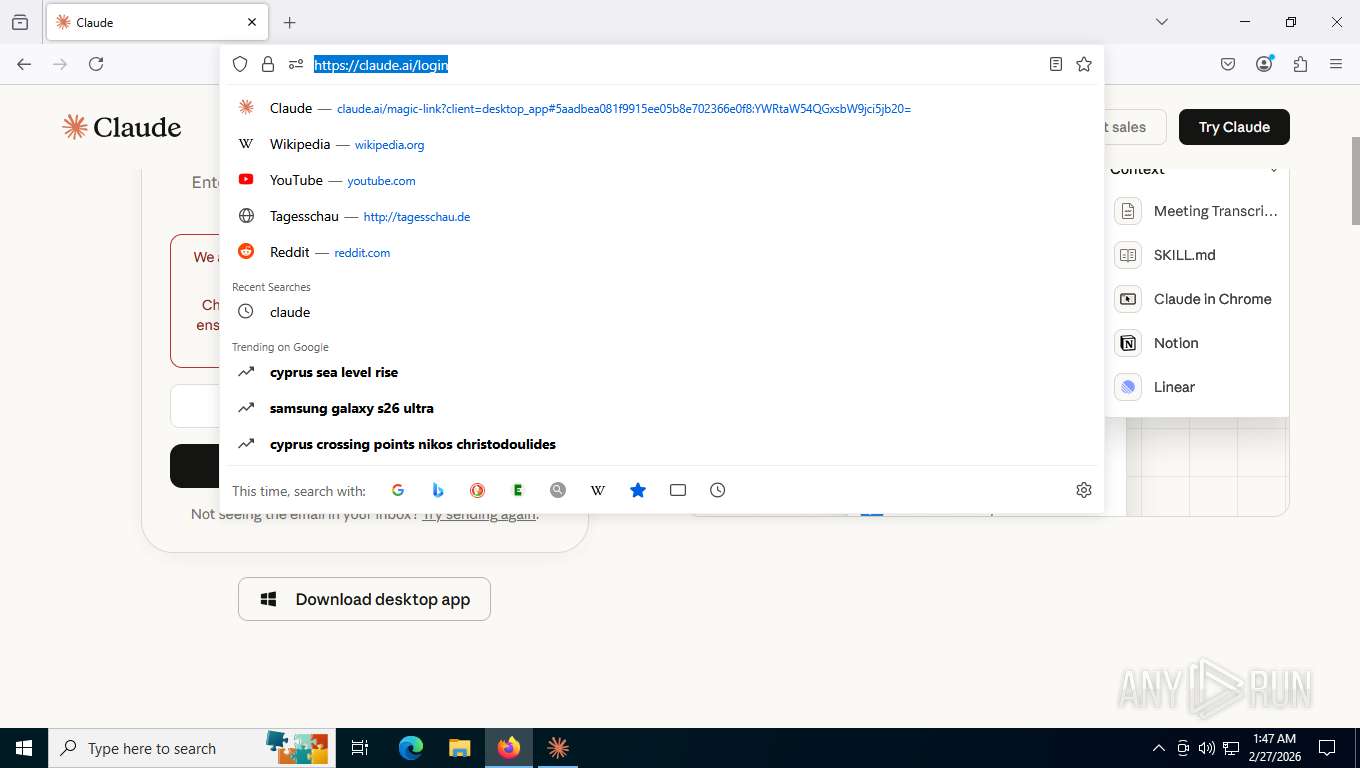Open Microsoft Edge from taskbar
Viewport: 1360px width, 768px height.
411,748
